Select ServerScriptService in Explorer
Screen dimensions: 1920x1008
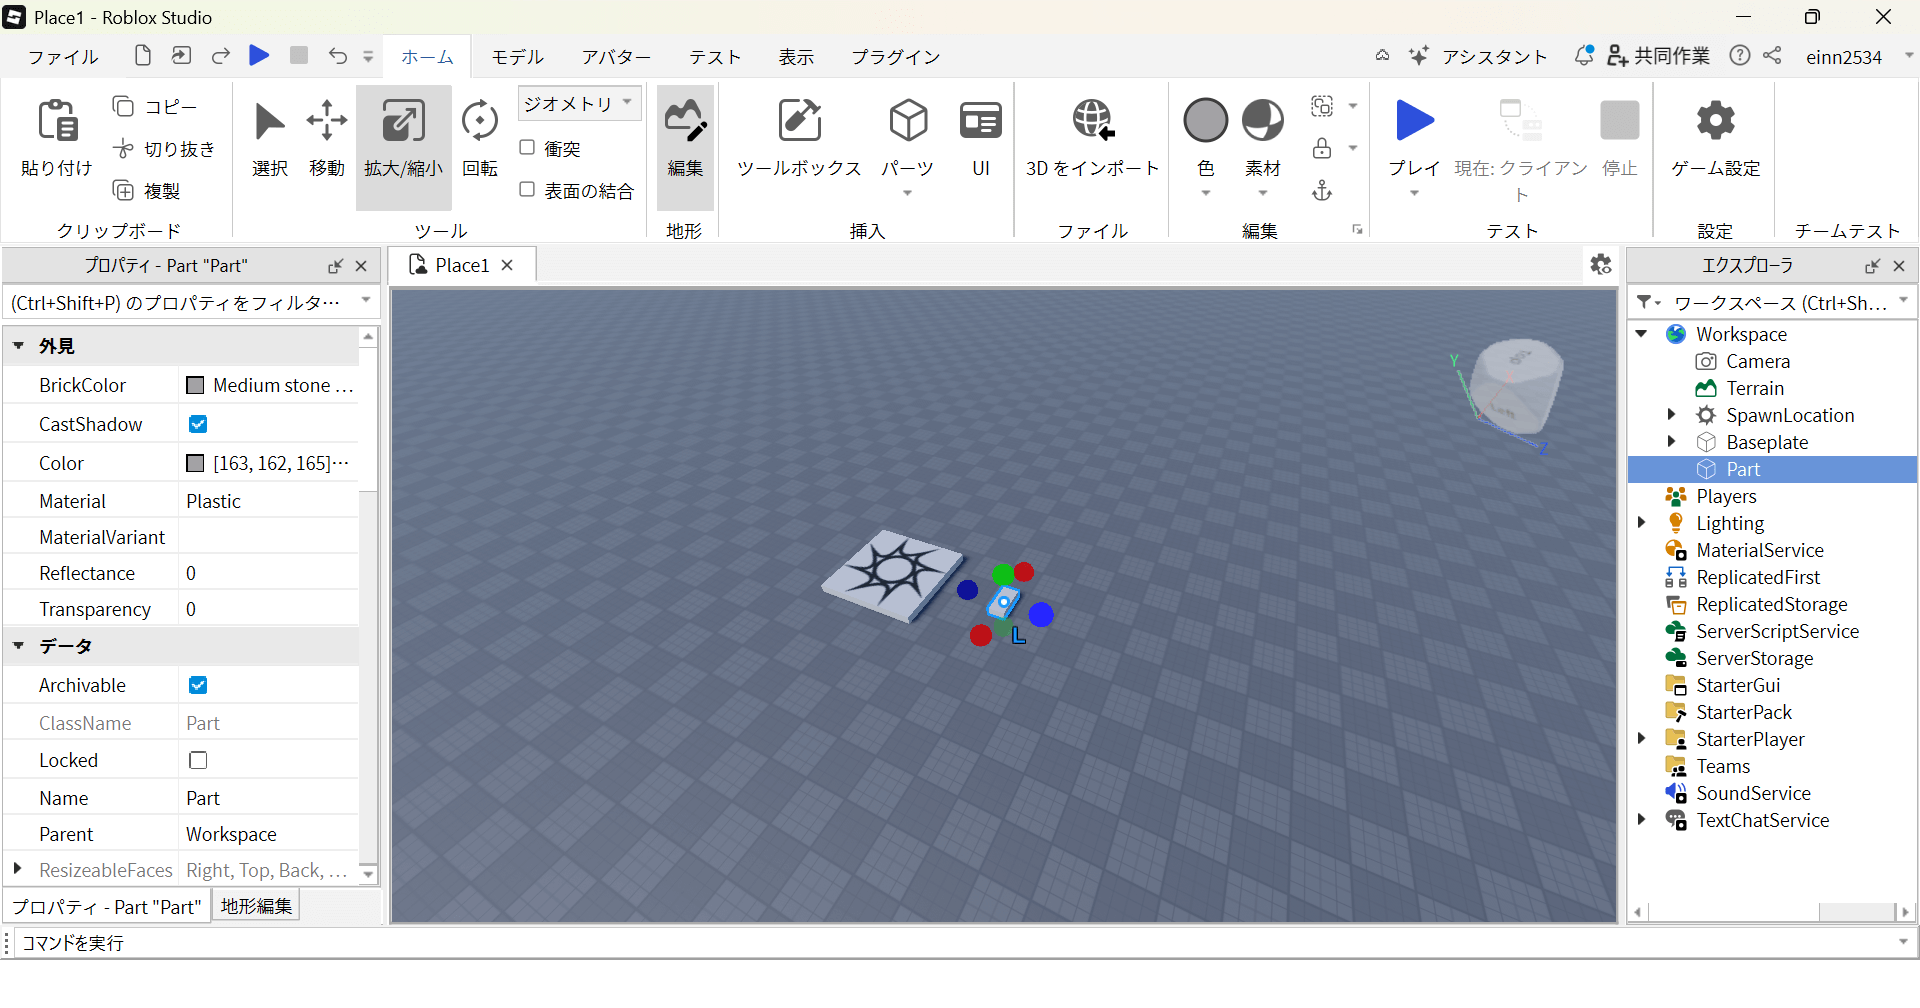tap(1776, 631)
